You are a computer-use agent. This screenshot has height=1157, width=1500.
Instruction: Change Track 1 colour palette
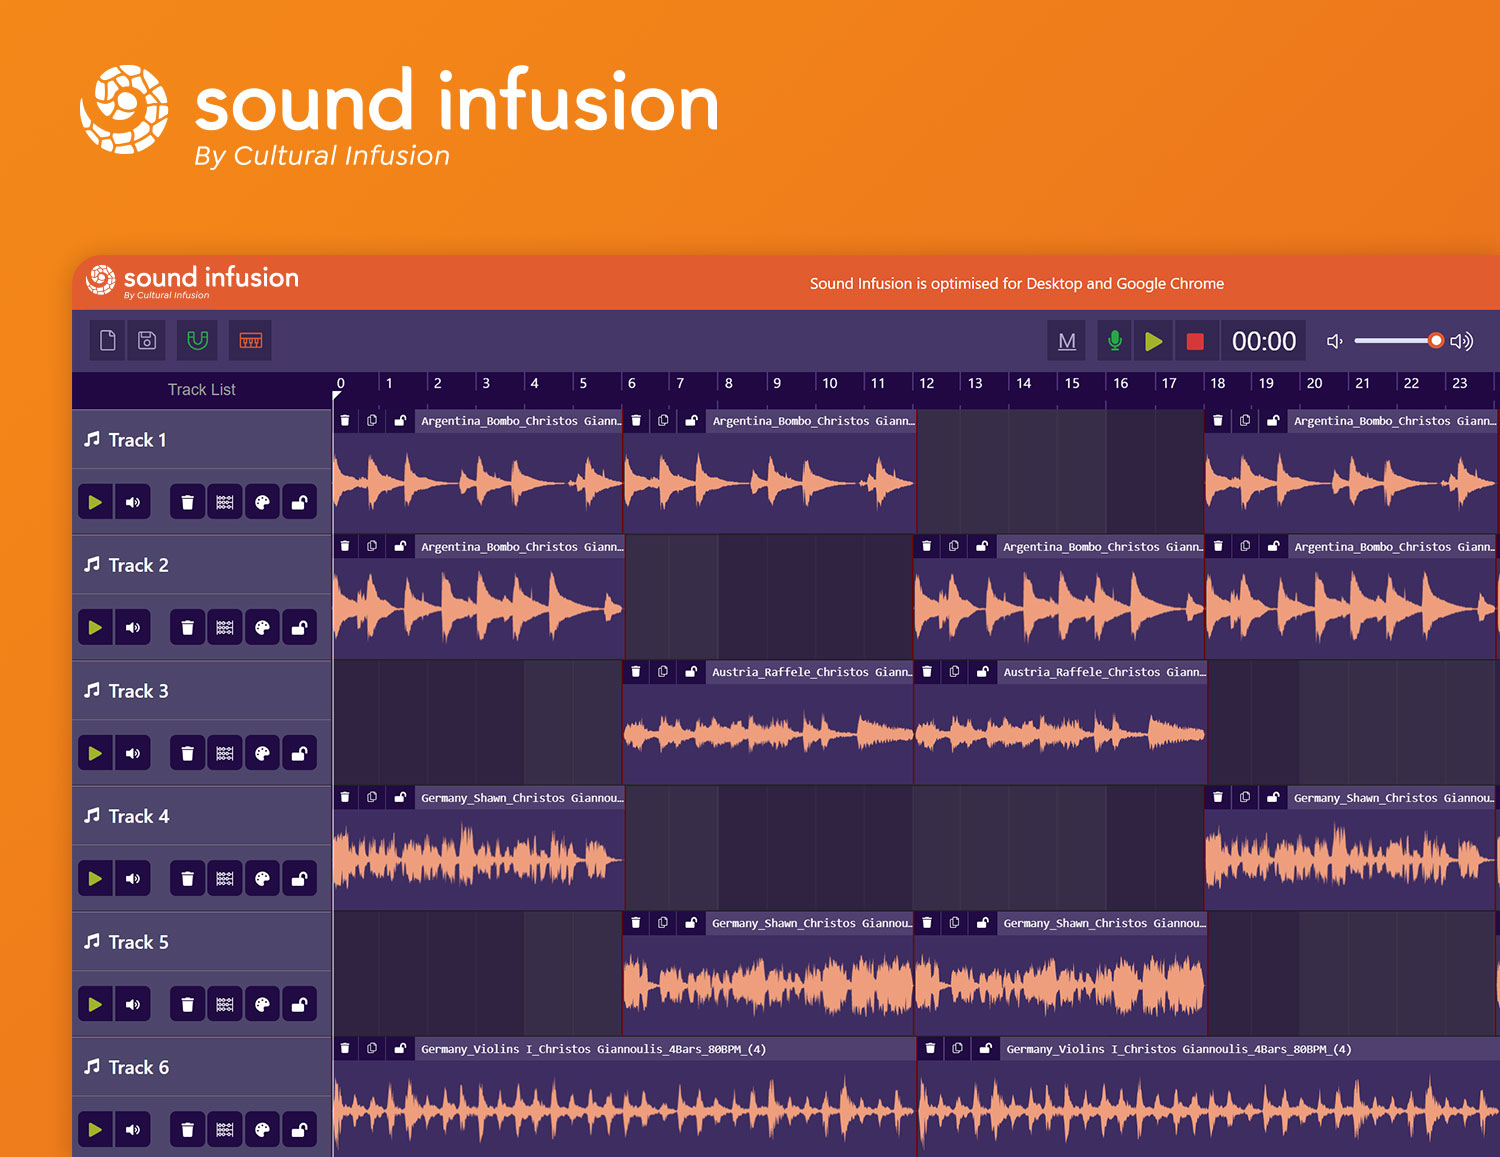coord(262,502)
